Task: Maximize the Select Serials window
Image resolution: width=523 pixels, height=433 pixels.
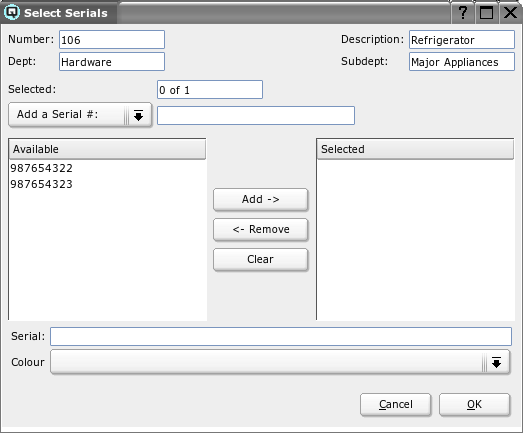Action: [486, 13]
